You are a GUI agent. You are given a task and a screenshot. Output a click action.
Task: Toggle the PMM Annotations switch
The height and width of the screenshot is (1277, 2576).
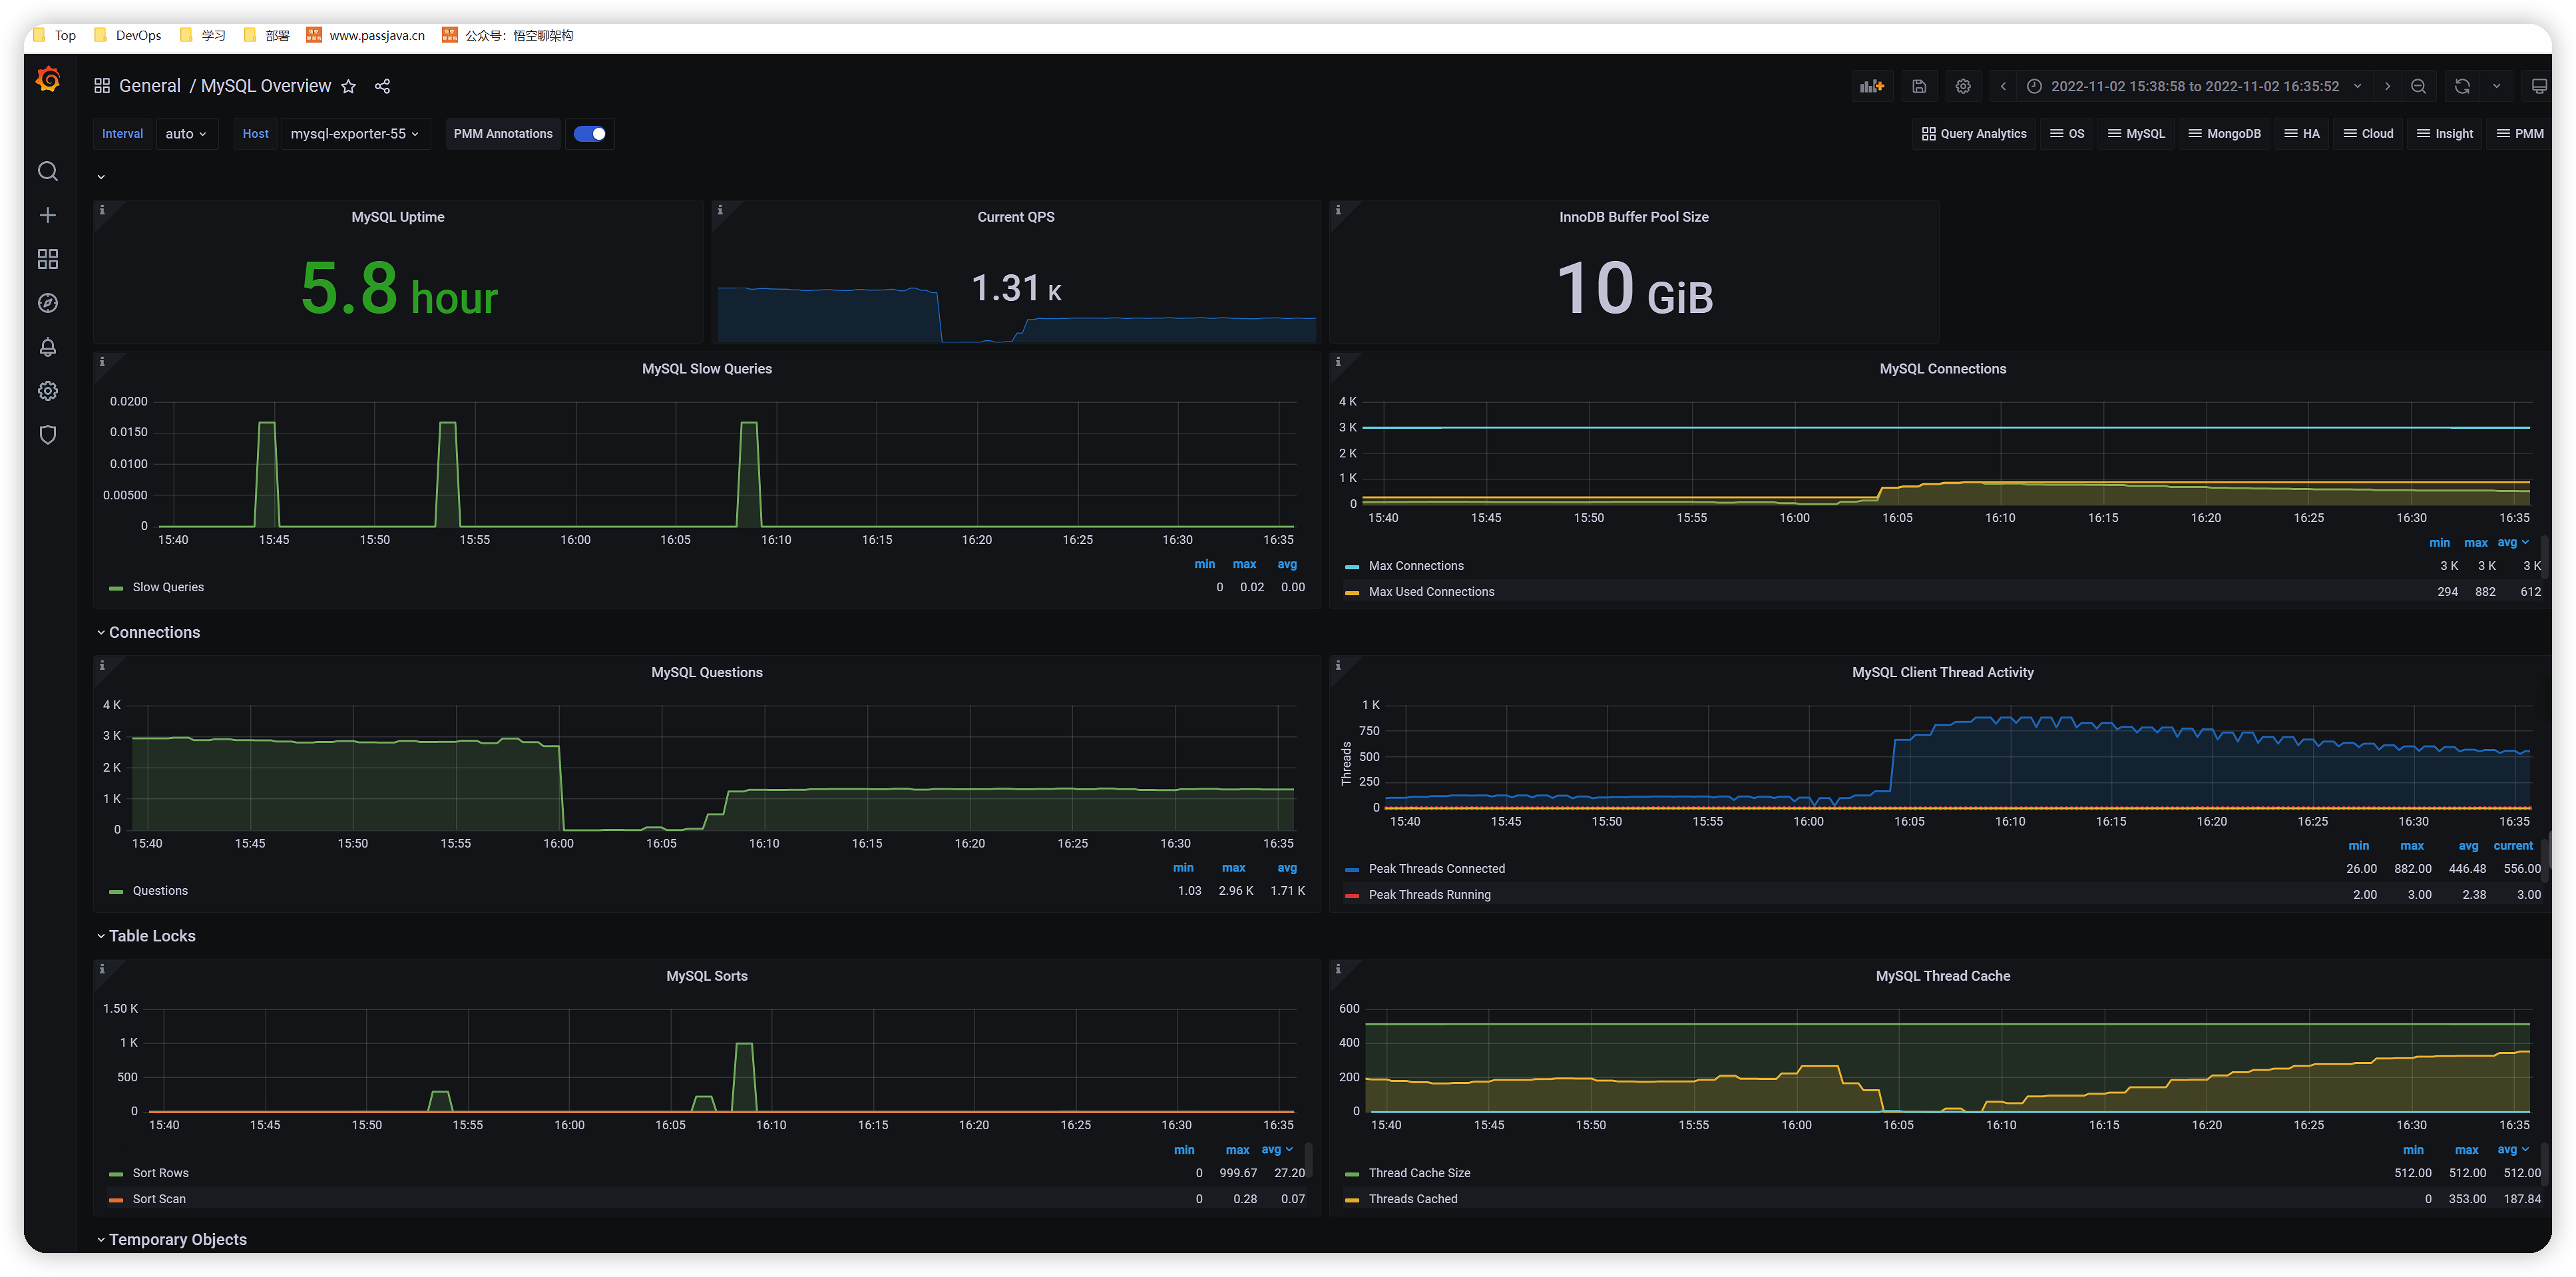pos(590,134)
